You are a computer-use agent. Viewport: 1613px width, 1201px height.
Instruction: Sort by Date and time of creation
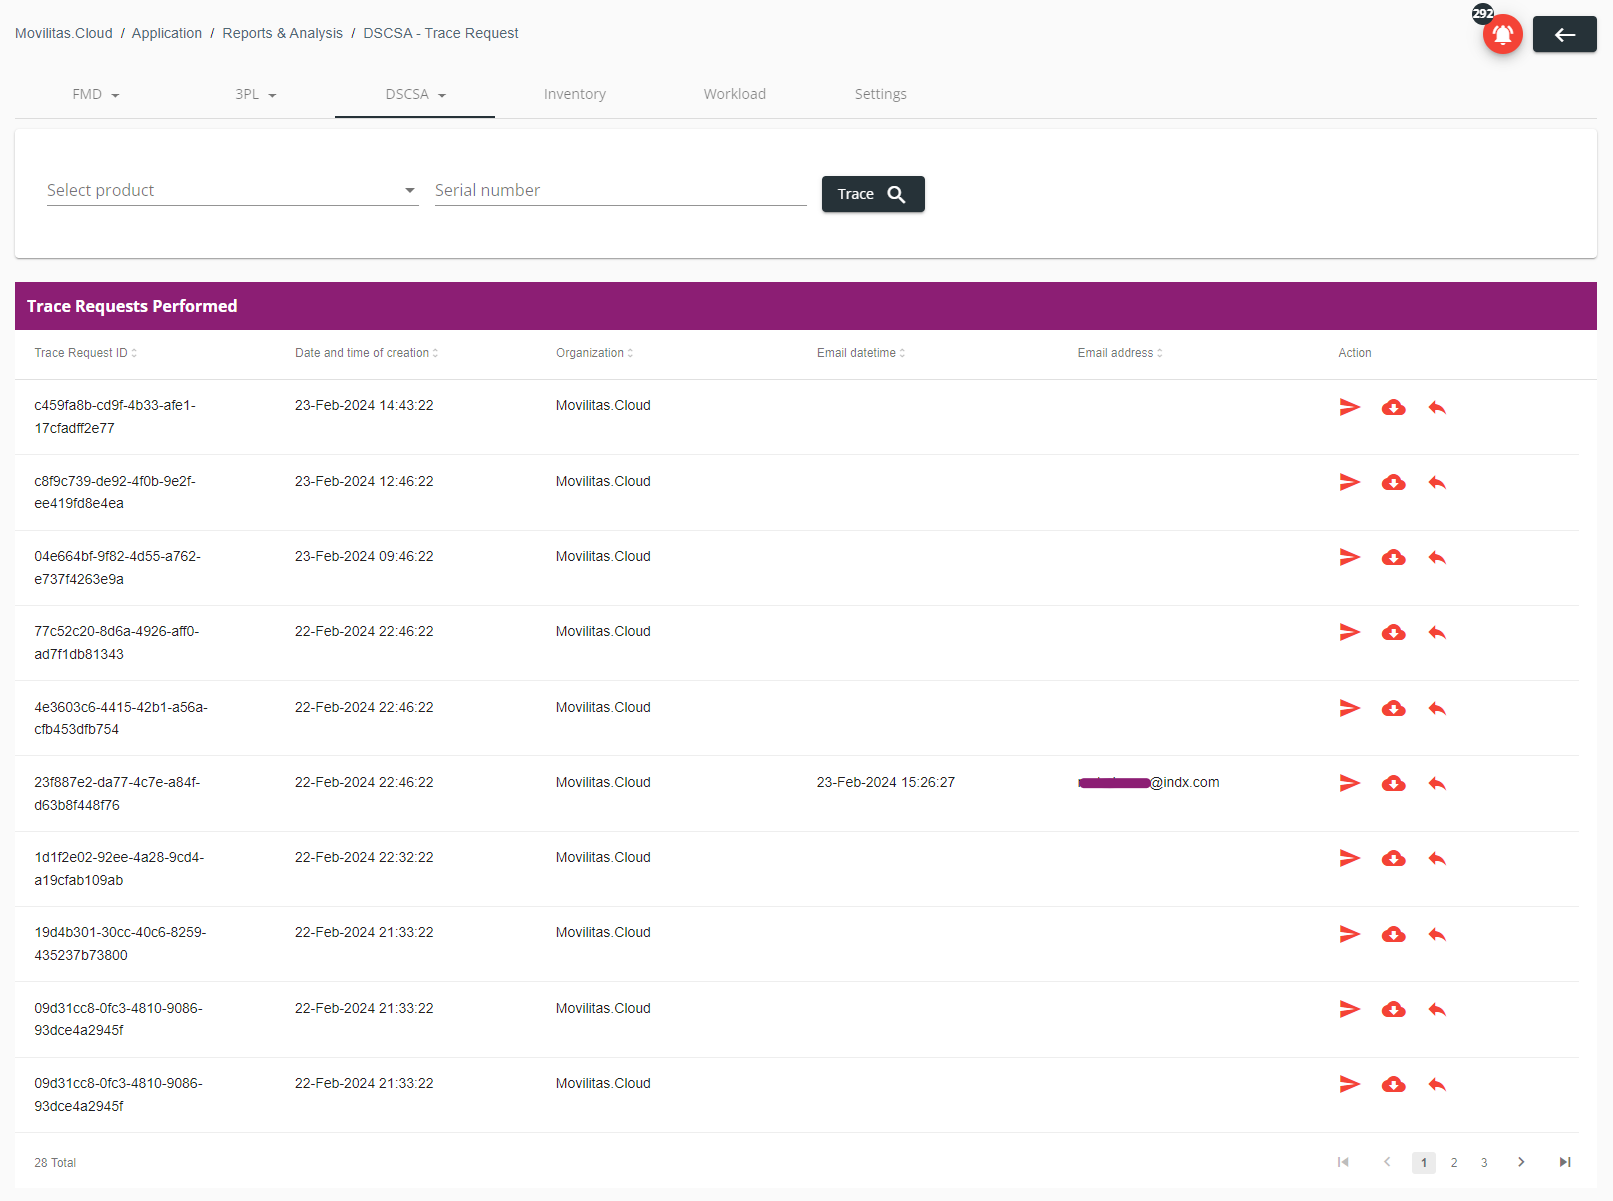point(367,353)
